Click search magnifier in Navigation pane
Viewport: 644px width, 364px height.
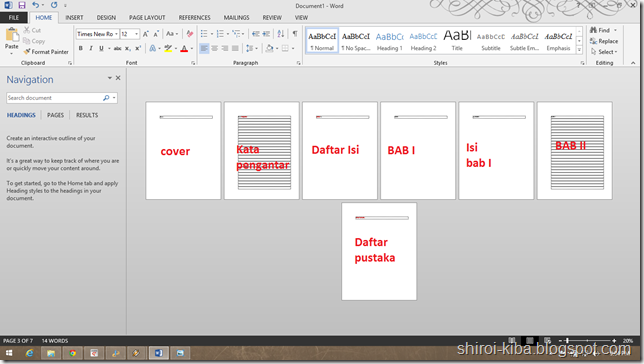(106, 98)
